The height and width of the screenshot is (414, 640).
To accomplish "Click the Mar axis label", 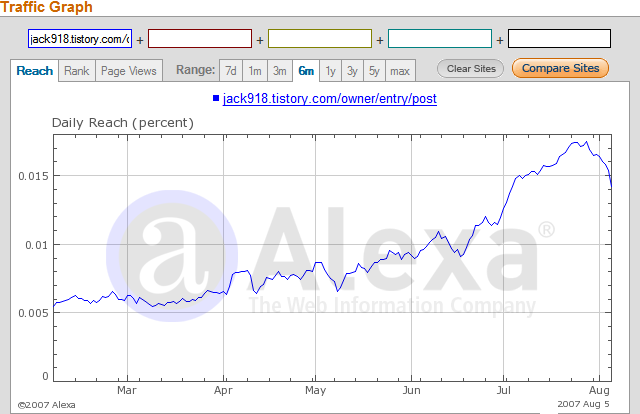I will pyautogui.click(x=127, y=390).
